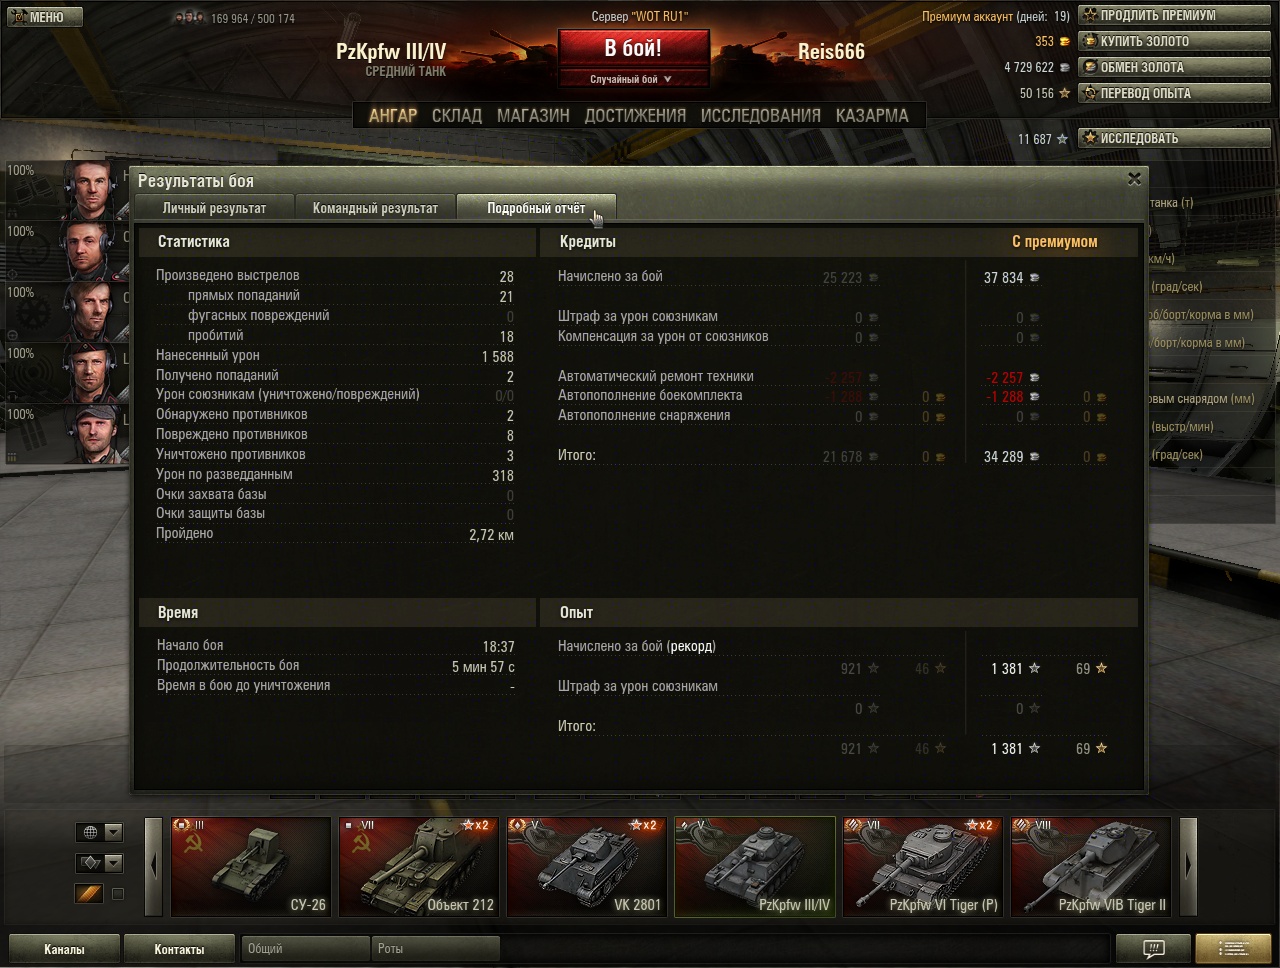Click the gold-colored list icon button

tap(1233, 948)
